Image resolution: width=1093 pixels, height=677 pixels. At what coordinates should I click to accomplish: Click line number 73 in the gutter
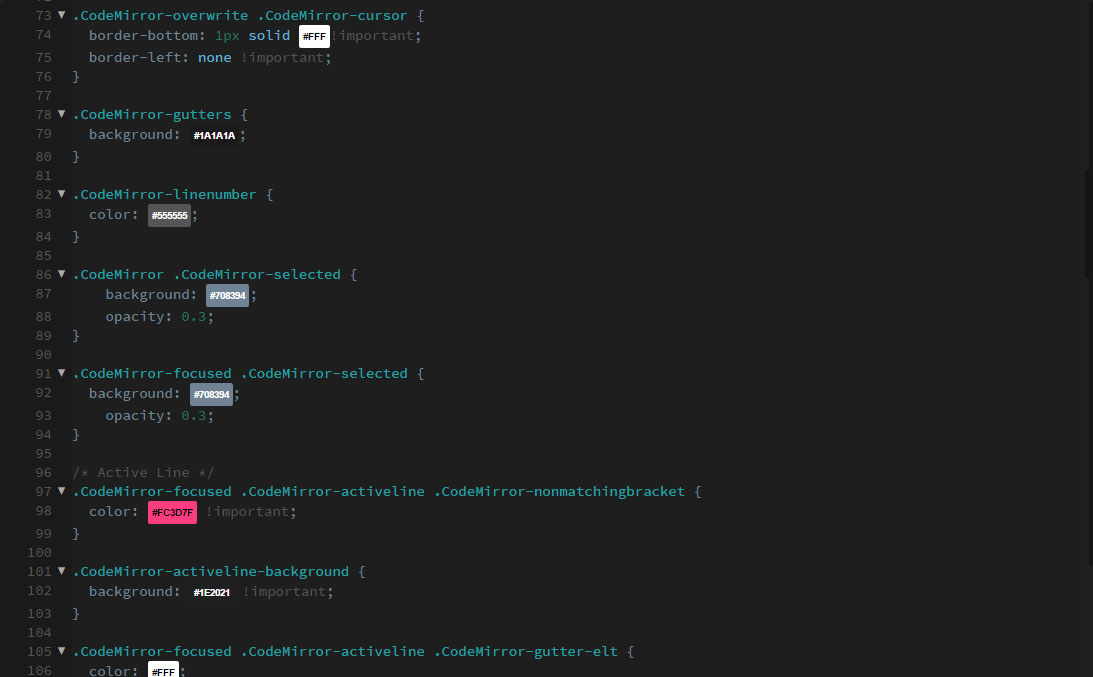pos(43,15)
